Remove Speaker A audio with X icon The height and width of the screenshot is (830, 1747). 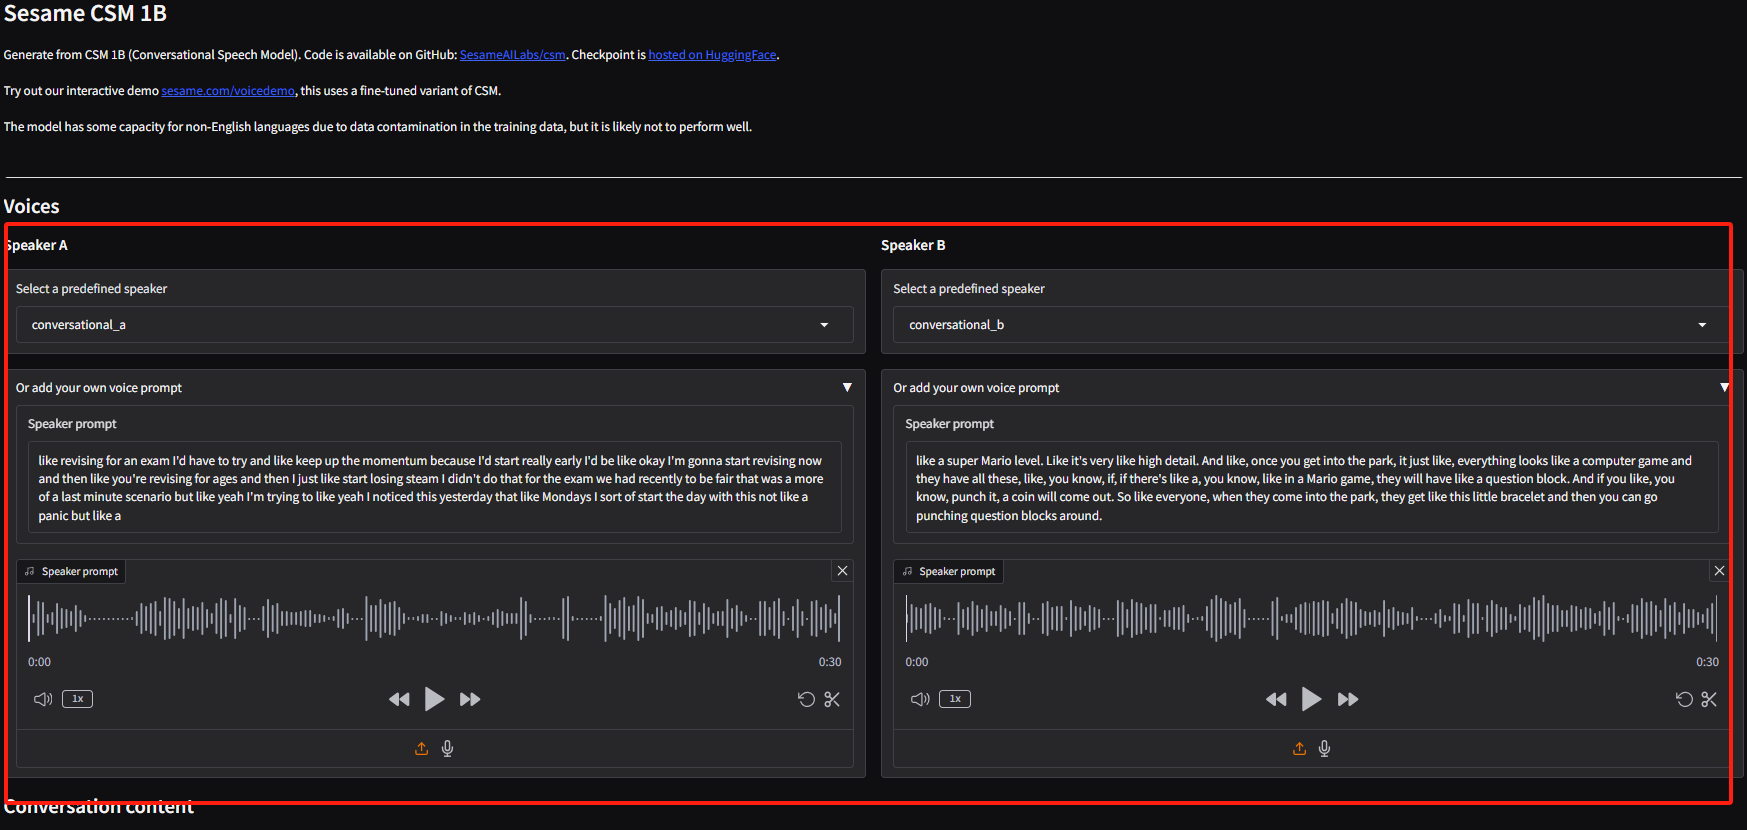point(843,571)
